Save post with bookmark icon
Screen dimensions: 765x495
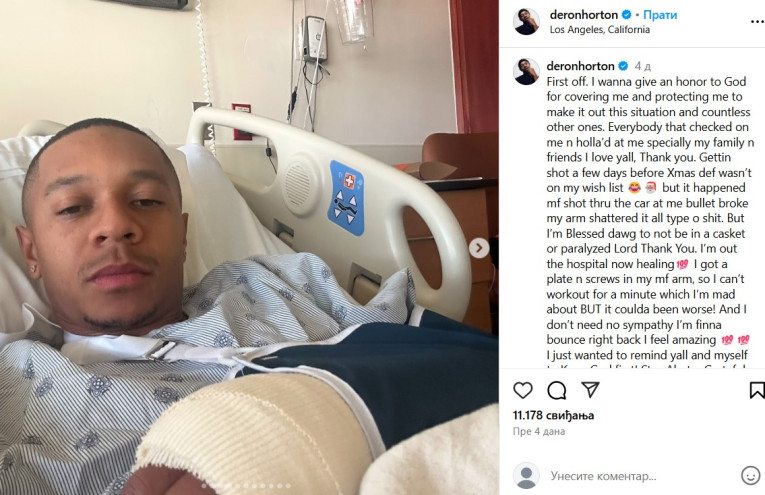coord(757,390)
